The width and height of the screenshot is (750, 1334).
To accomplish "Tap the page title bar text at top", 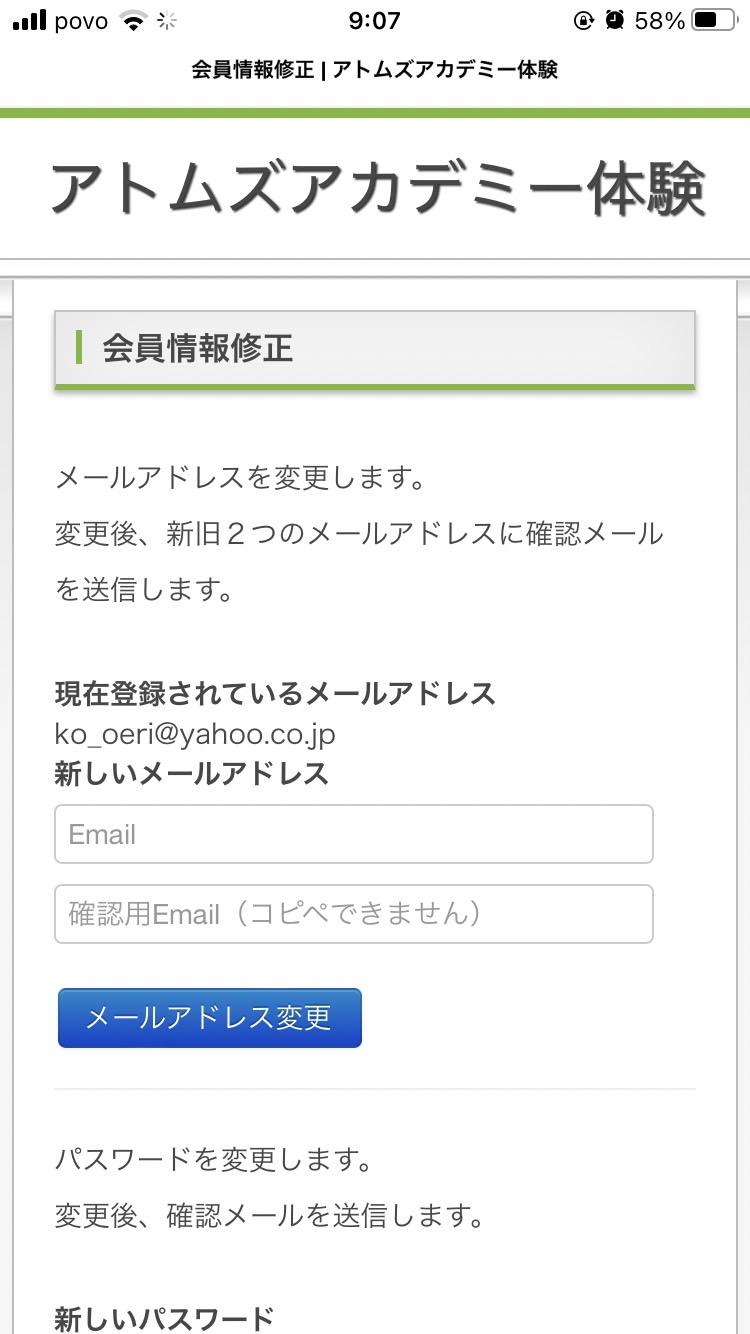I will coord(375,70).
